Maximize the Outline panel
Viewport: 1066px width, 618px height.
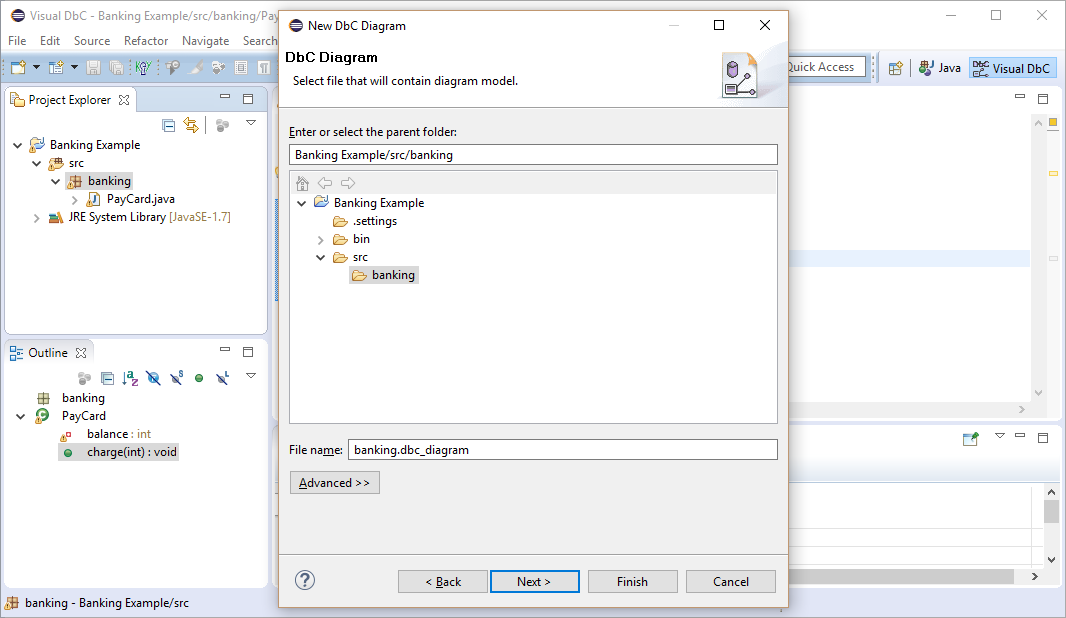coord(248,351)
